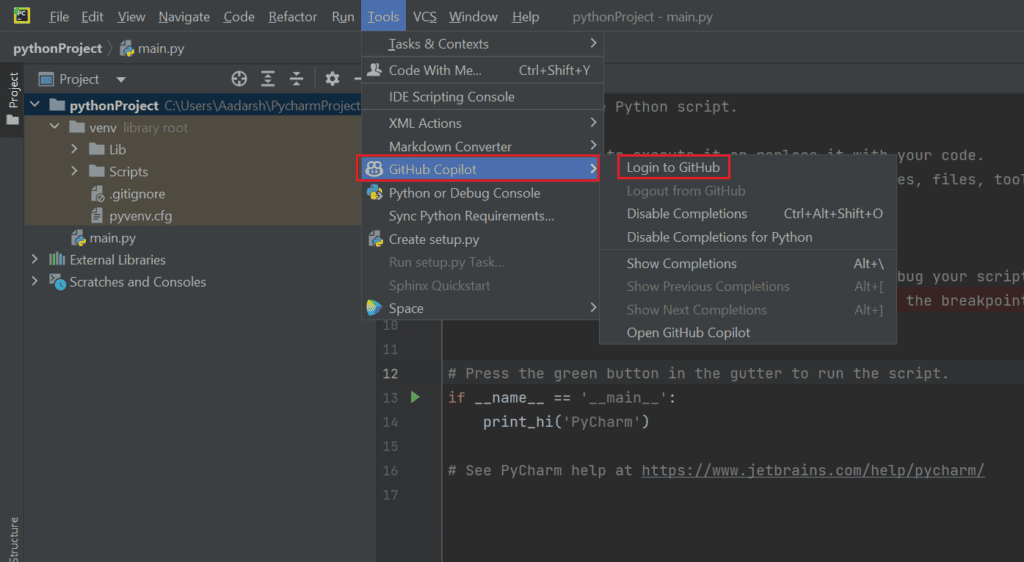
Task: Click the locate target icon in Project toolbar
Action: pos(239,79)
